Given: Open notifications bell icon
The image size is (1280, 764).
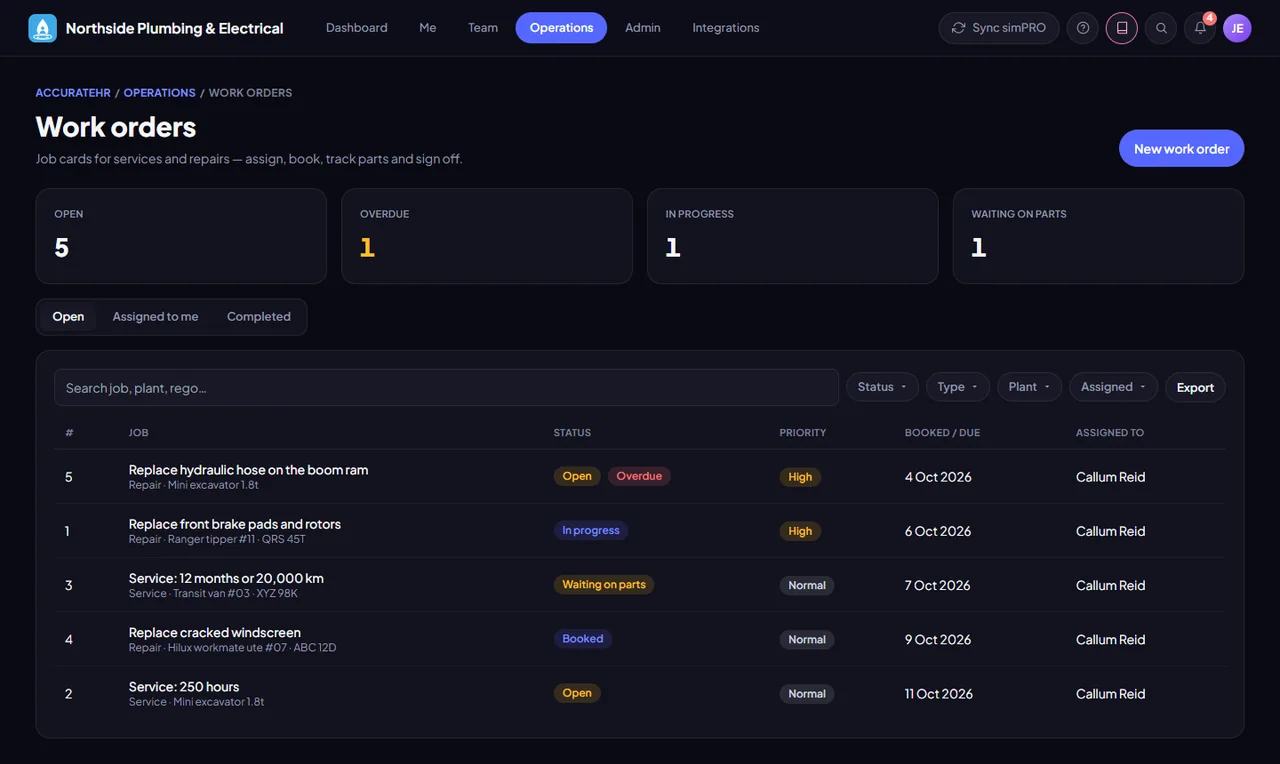Looking at the screenshot, I should (1200, 28).
